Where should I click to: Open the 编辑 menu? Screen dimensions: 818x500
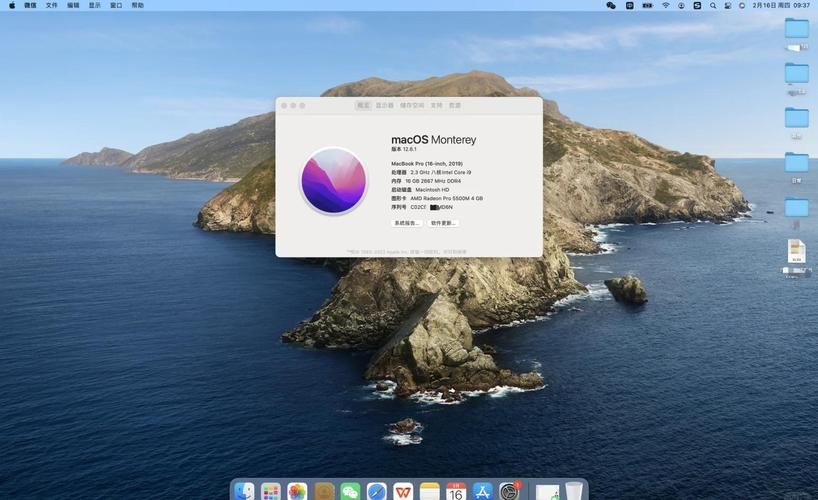click(x=73, y=5)
